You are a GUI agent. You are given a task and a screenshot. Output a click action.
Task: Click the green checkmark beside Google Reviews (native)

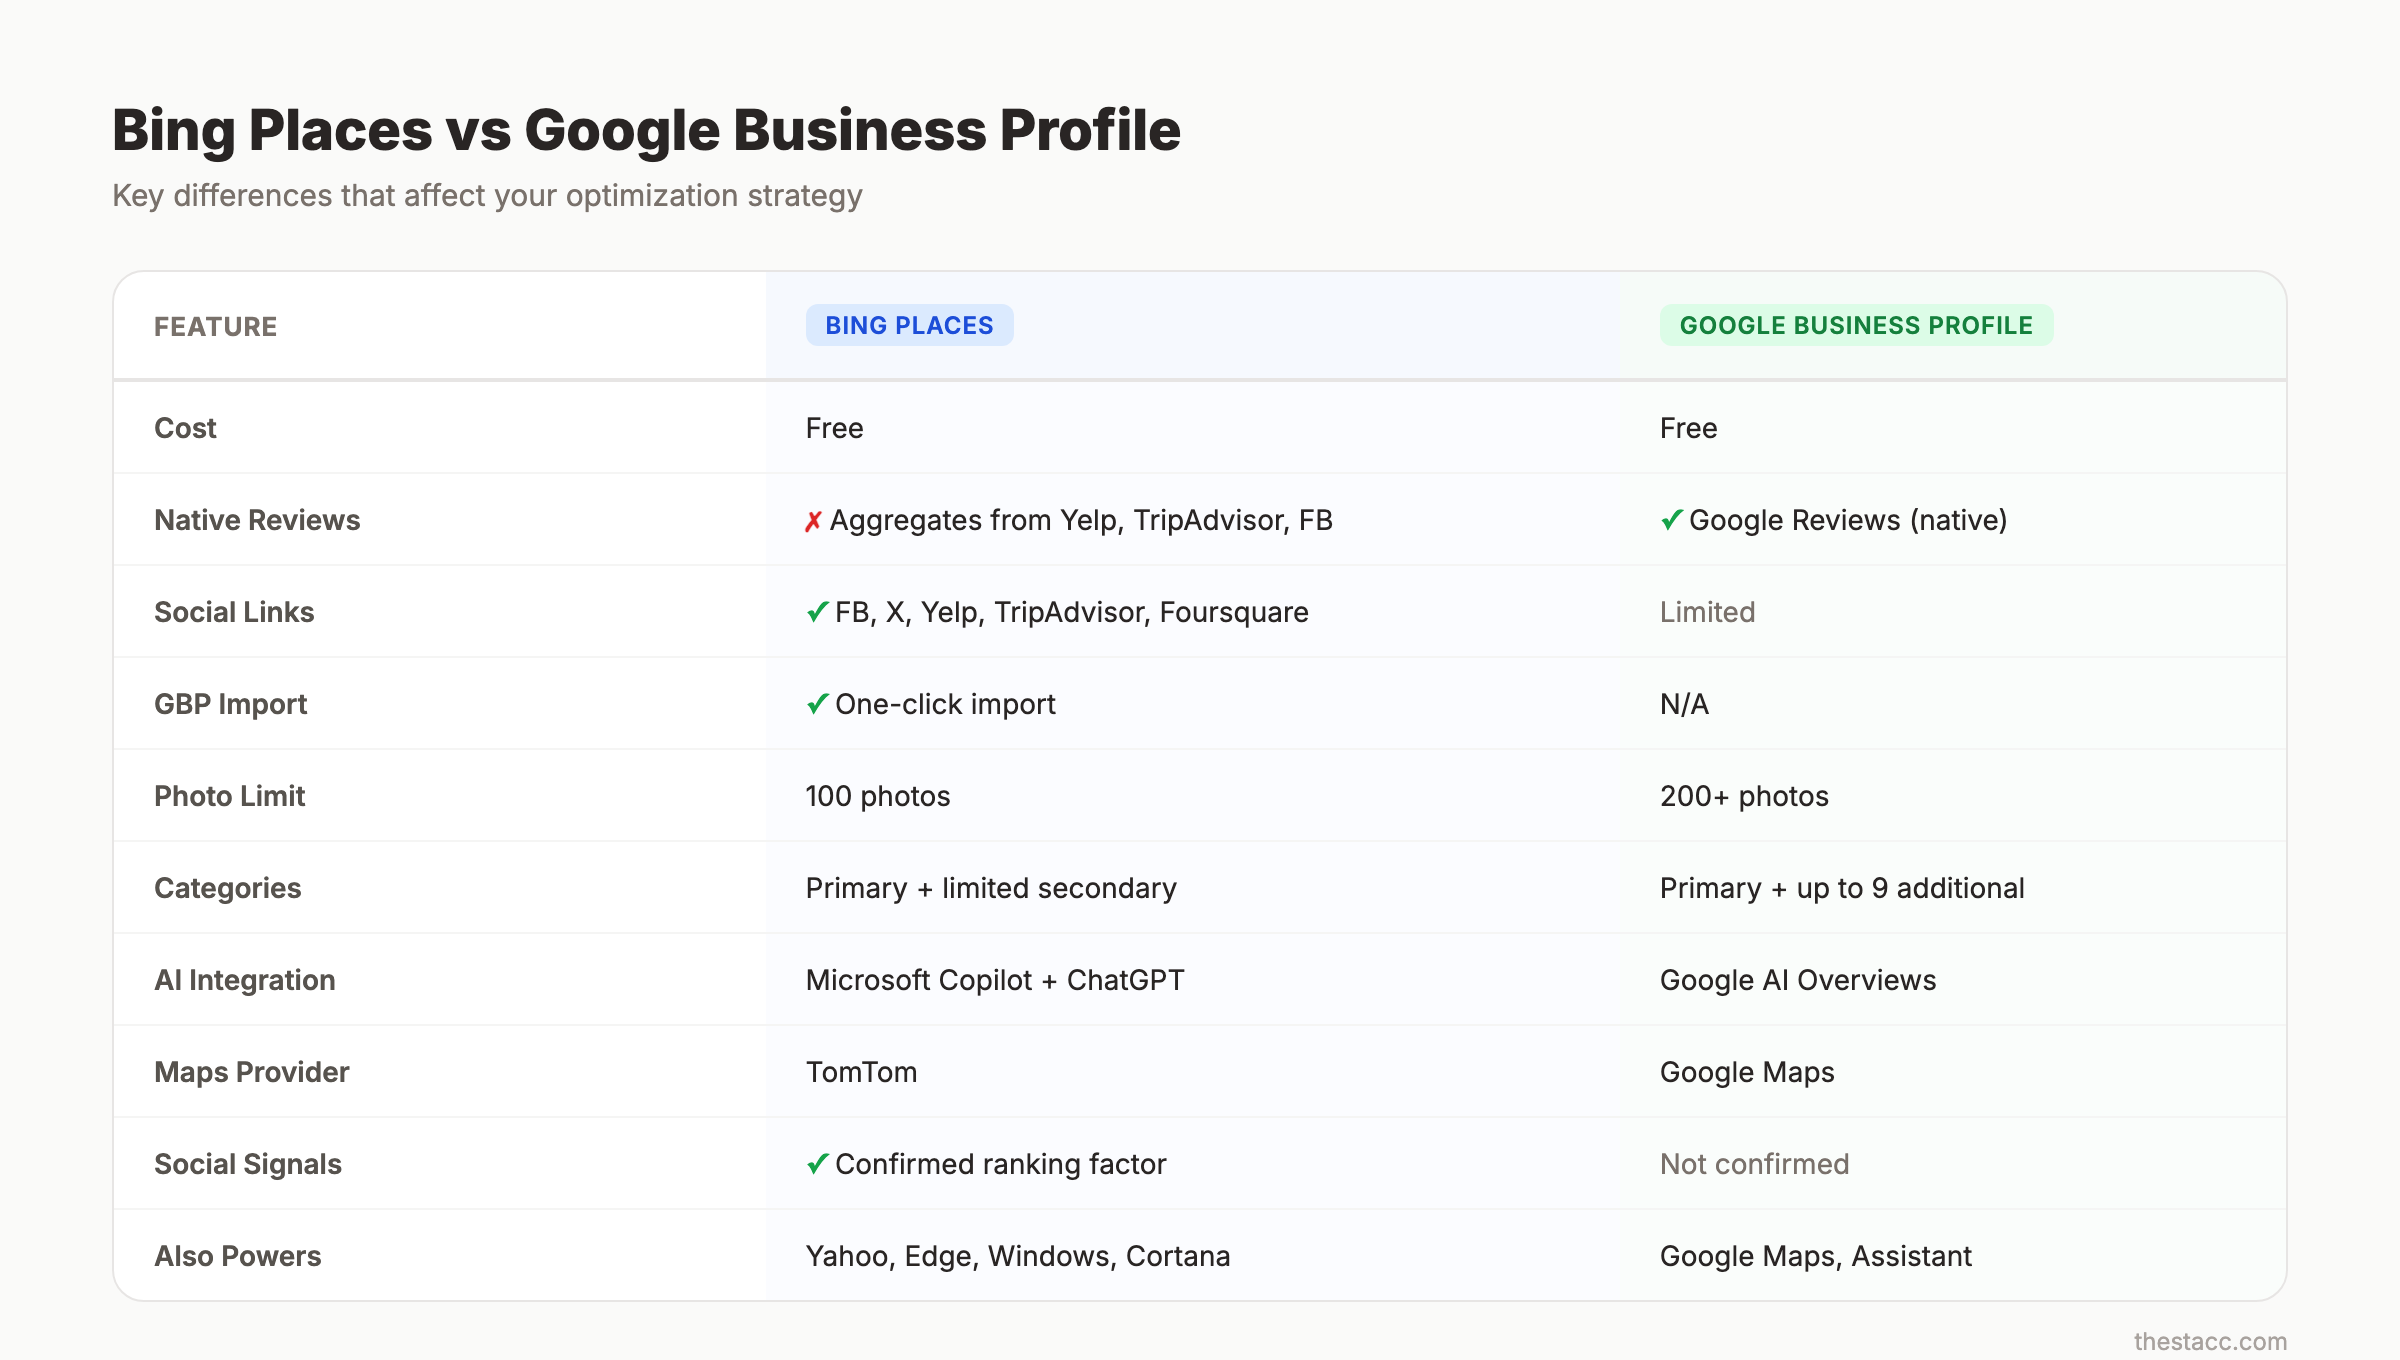1670,519
